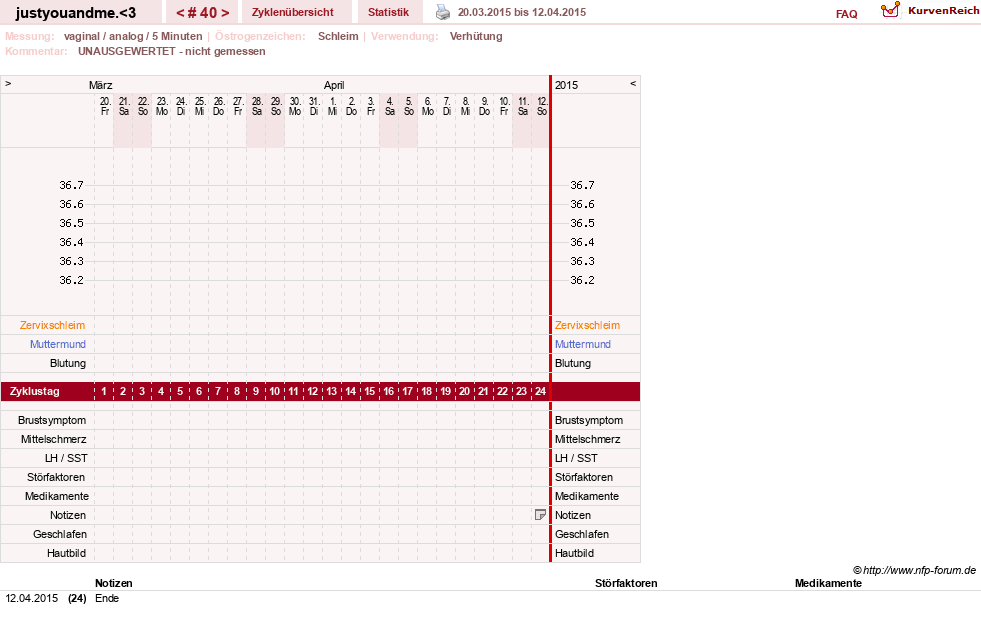Screen dimensions: 981x622
Task: Click the date column header 20. Fr
Action: [x=104, y=106]
